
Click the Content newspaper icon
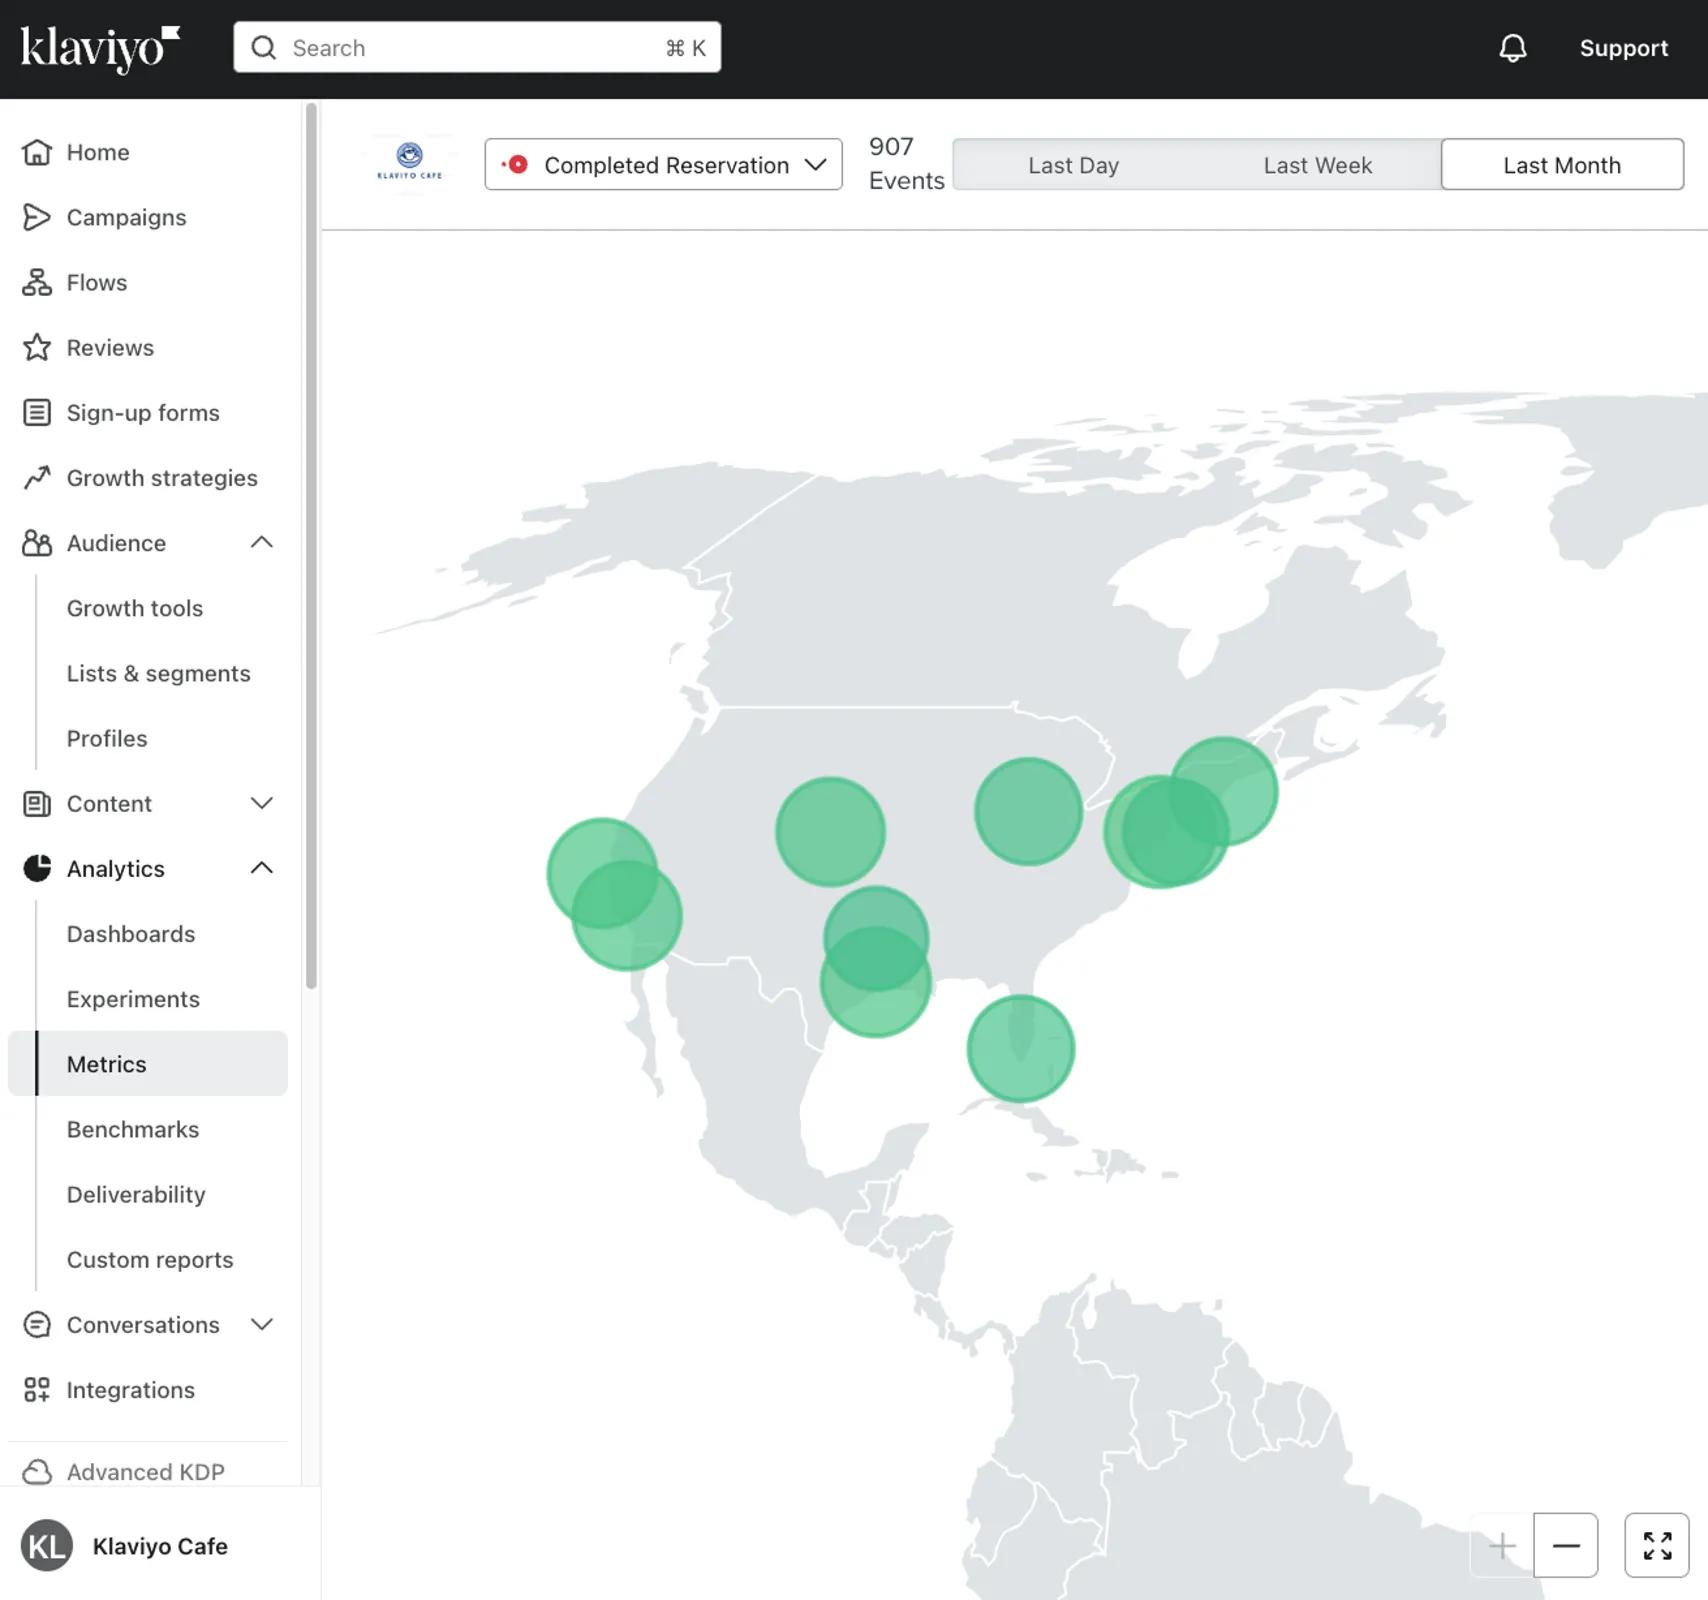pos(37,803)
